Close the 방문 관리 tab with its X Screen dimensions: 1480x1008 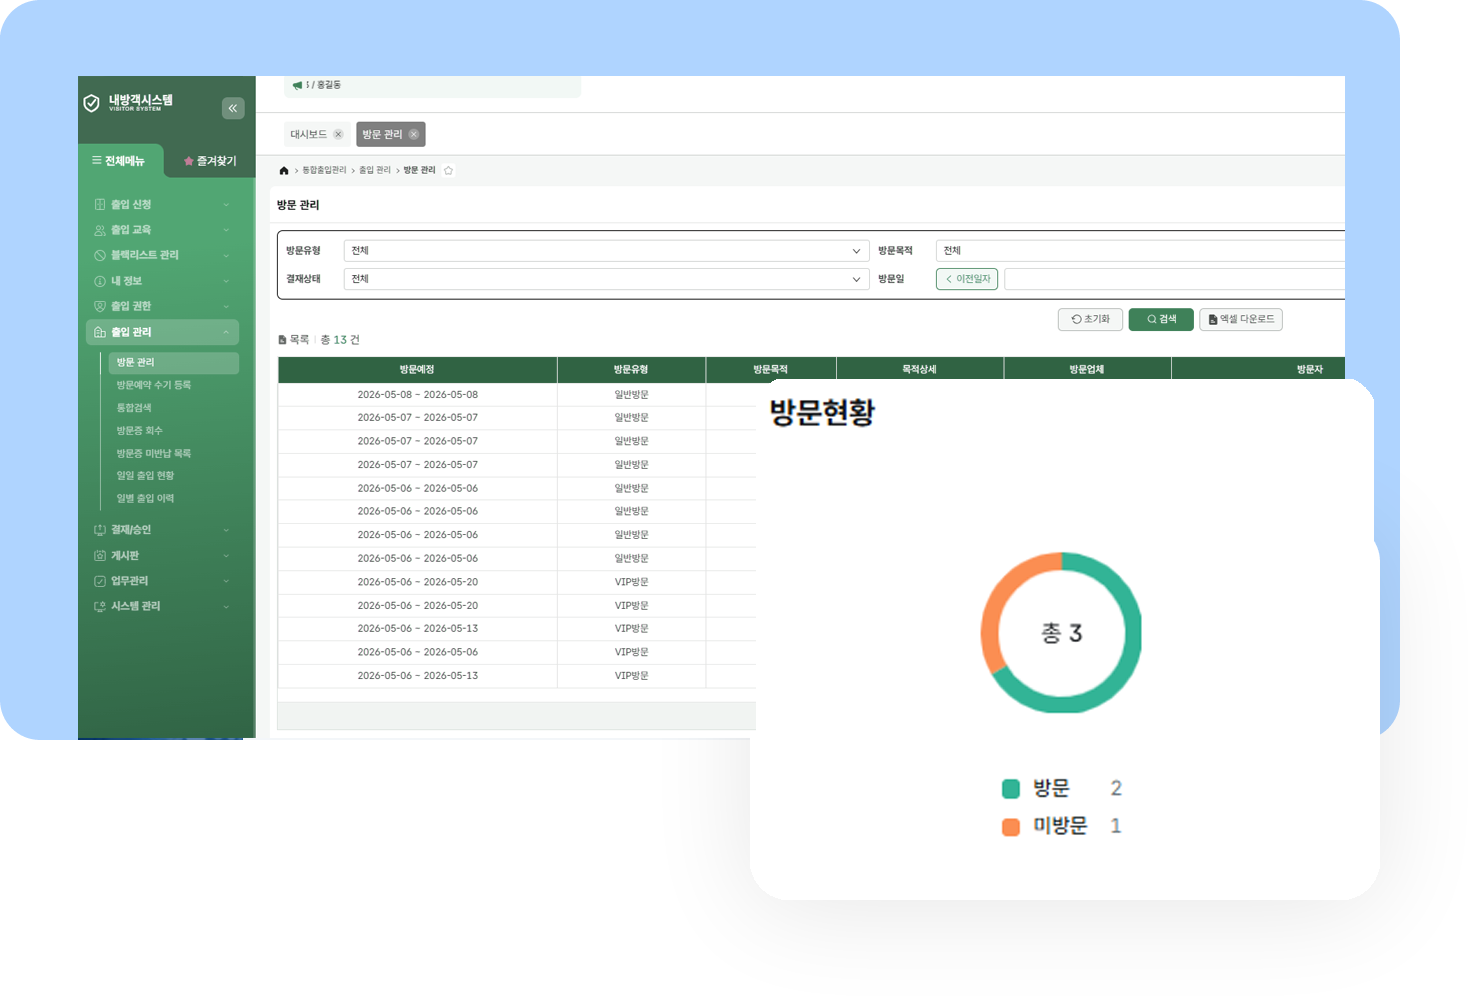tap(413, 134)
